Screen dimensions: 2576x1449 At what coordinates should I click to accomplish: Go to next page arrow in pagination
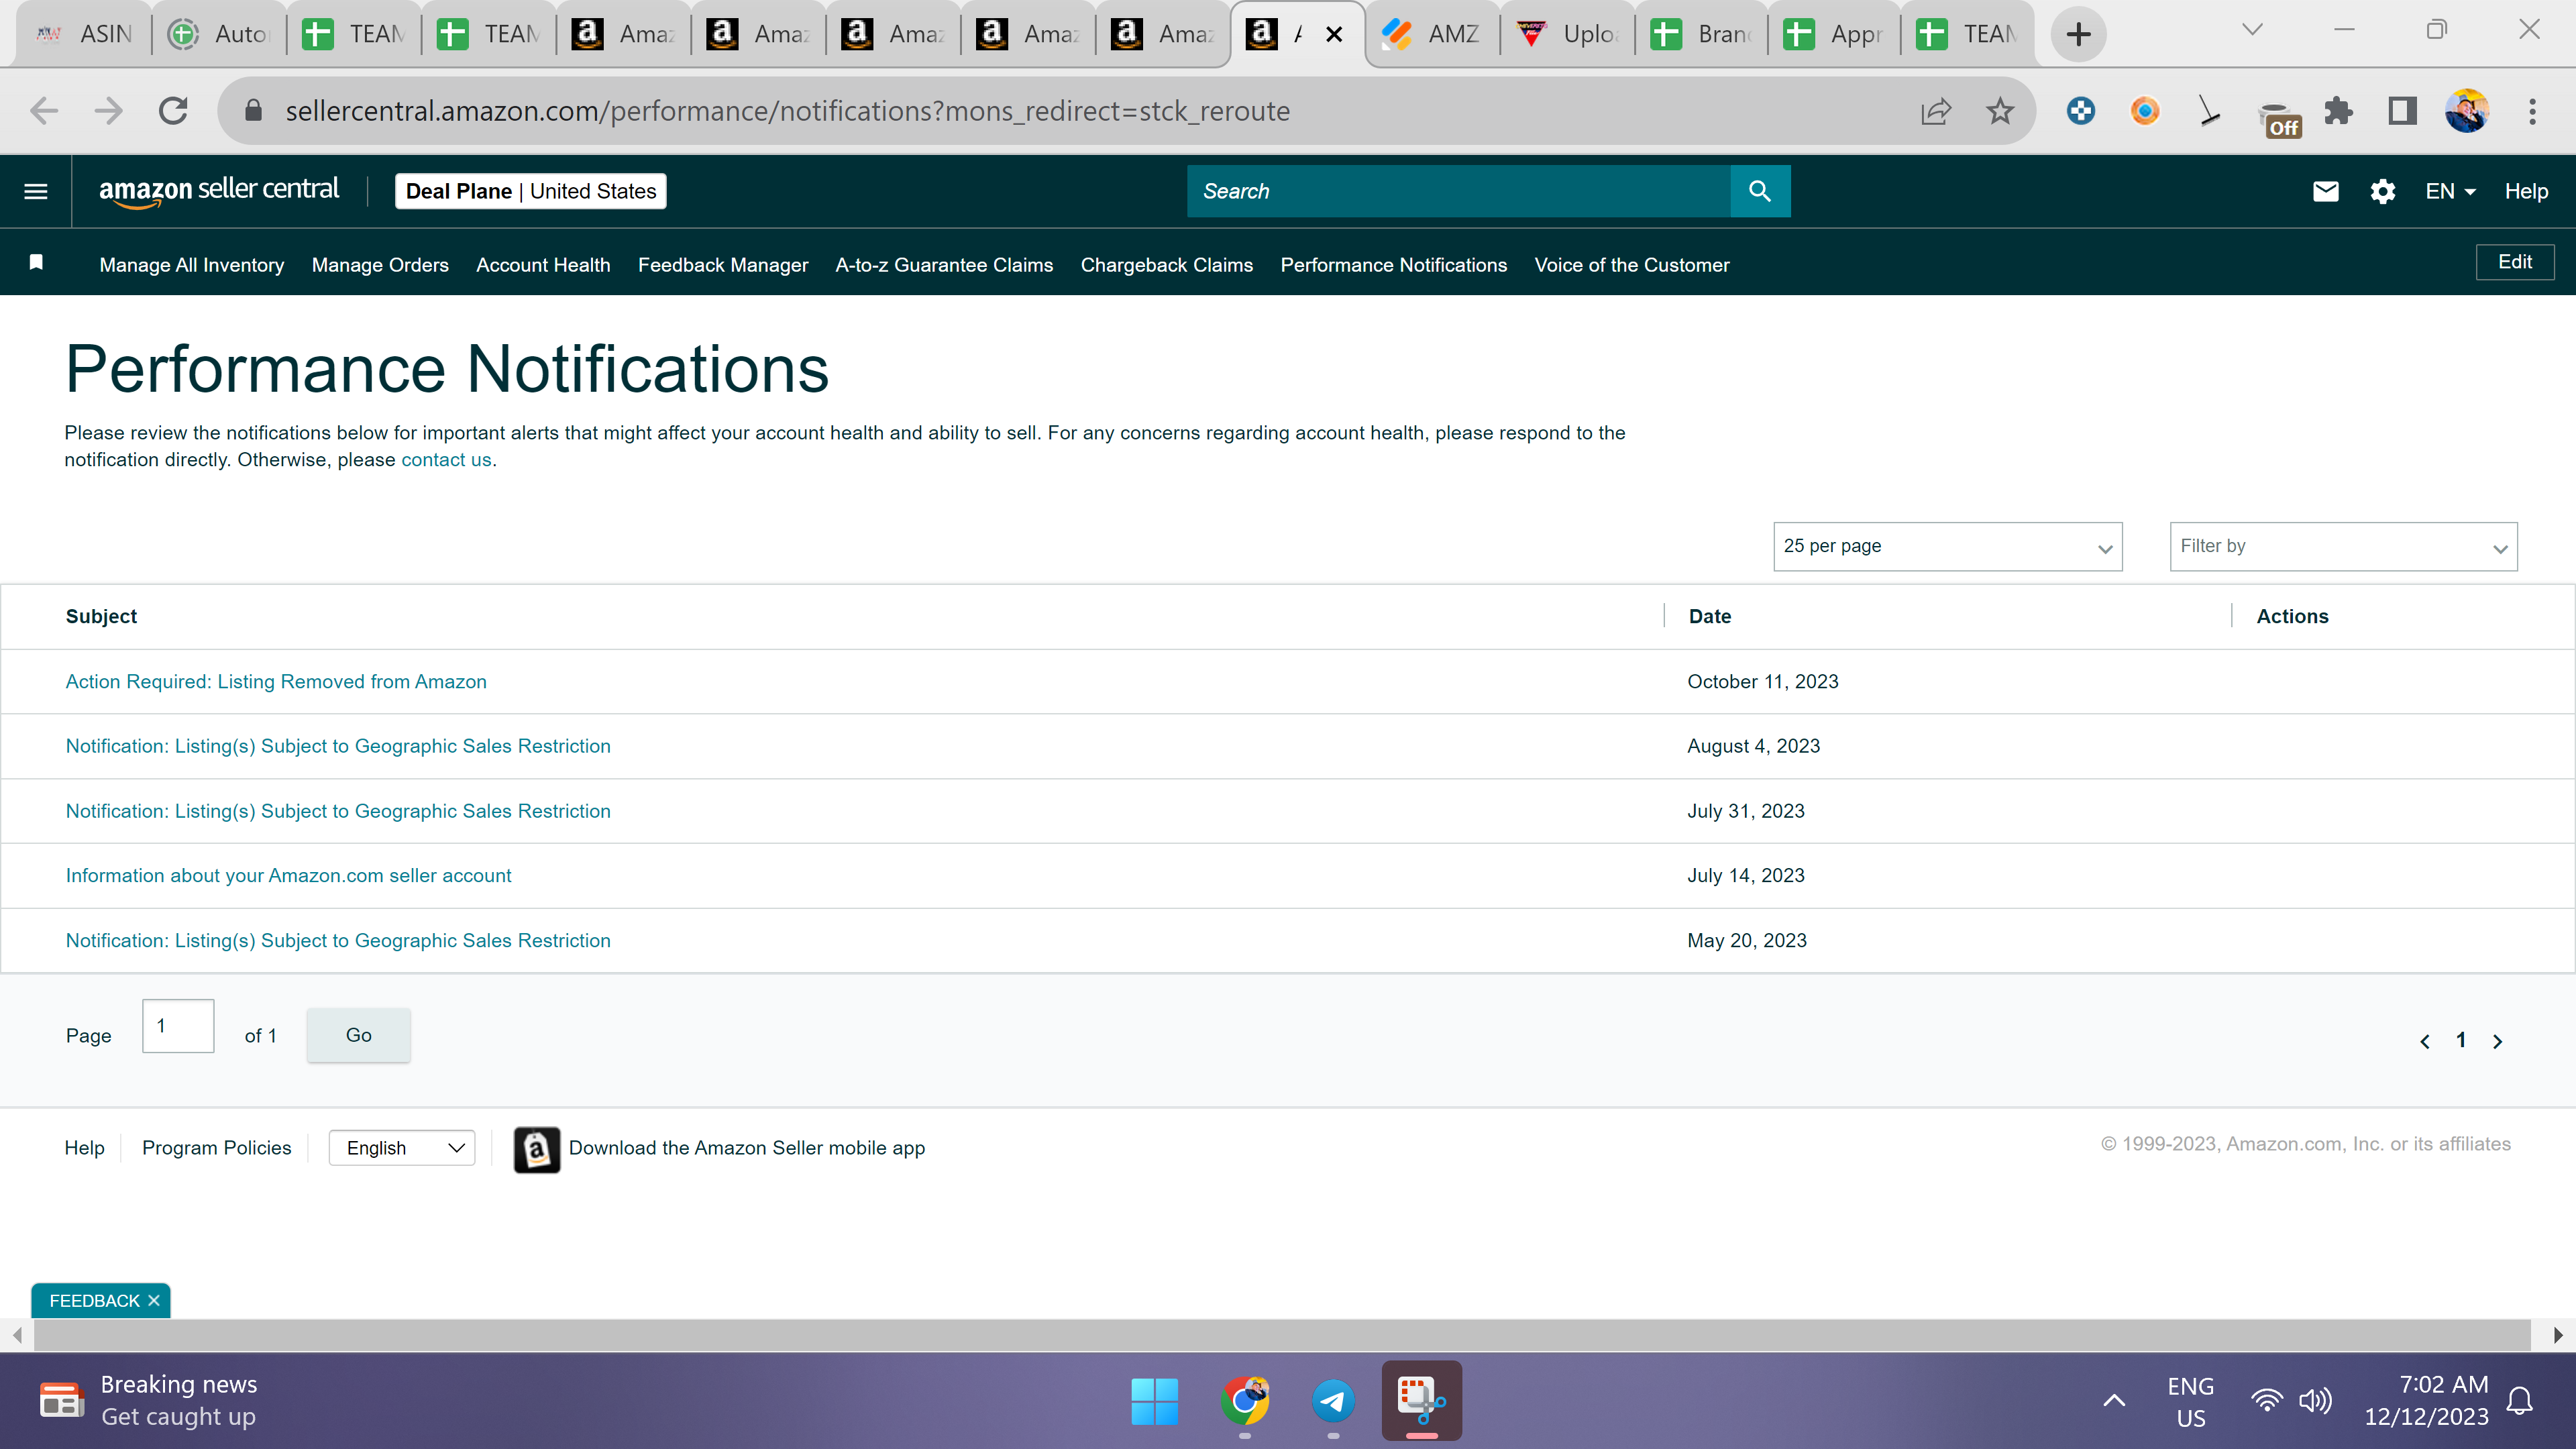[x=2497, y=1041]
